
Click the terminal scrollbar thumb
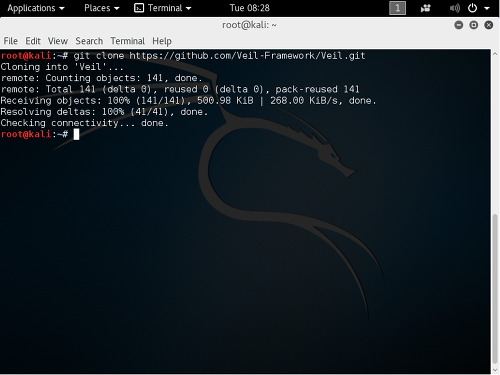tap(495, 289)
